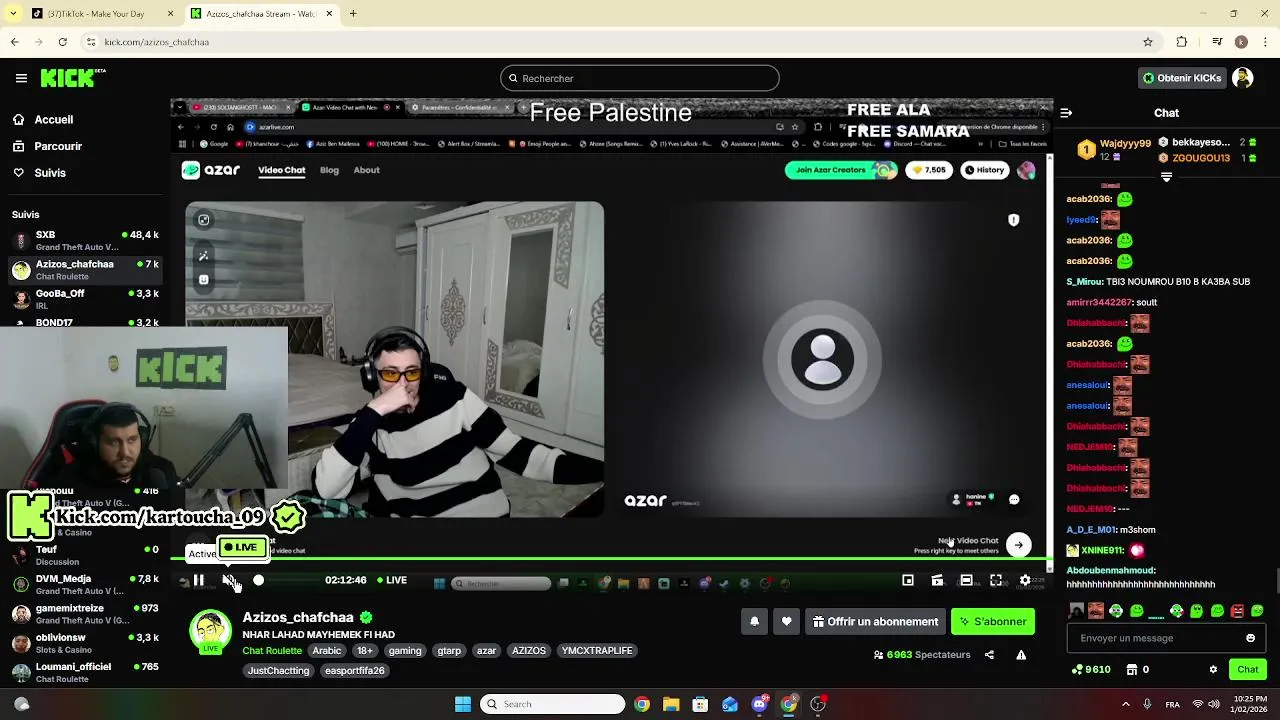Toggle the notification bell for Azizos_chafchaa
This screenshot has width=1280, height=720.
click(755, 621)
